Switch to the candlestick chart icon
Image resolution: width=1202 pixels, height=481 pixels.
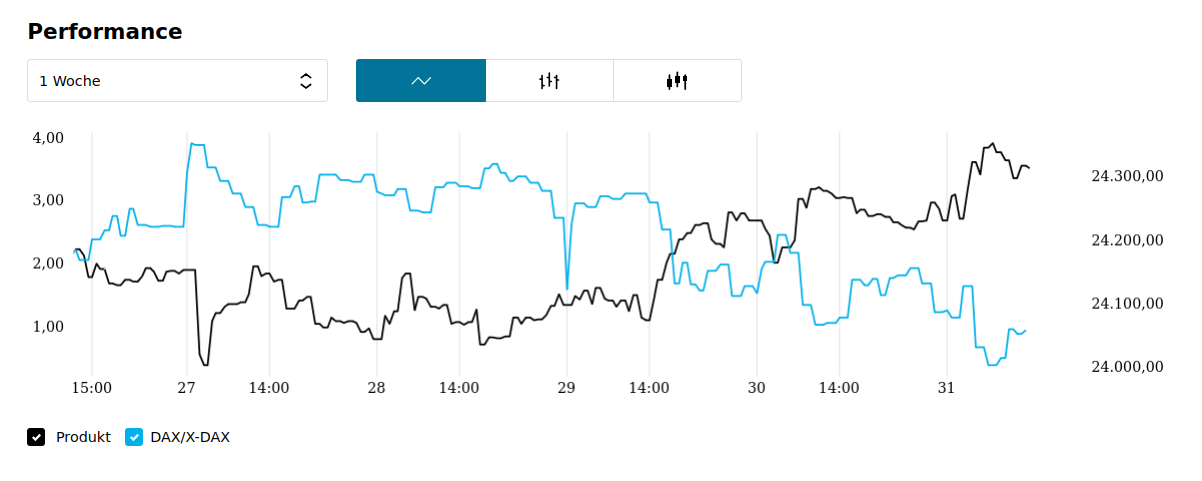click(x=677, y=81)
